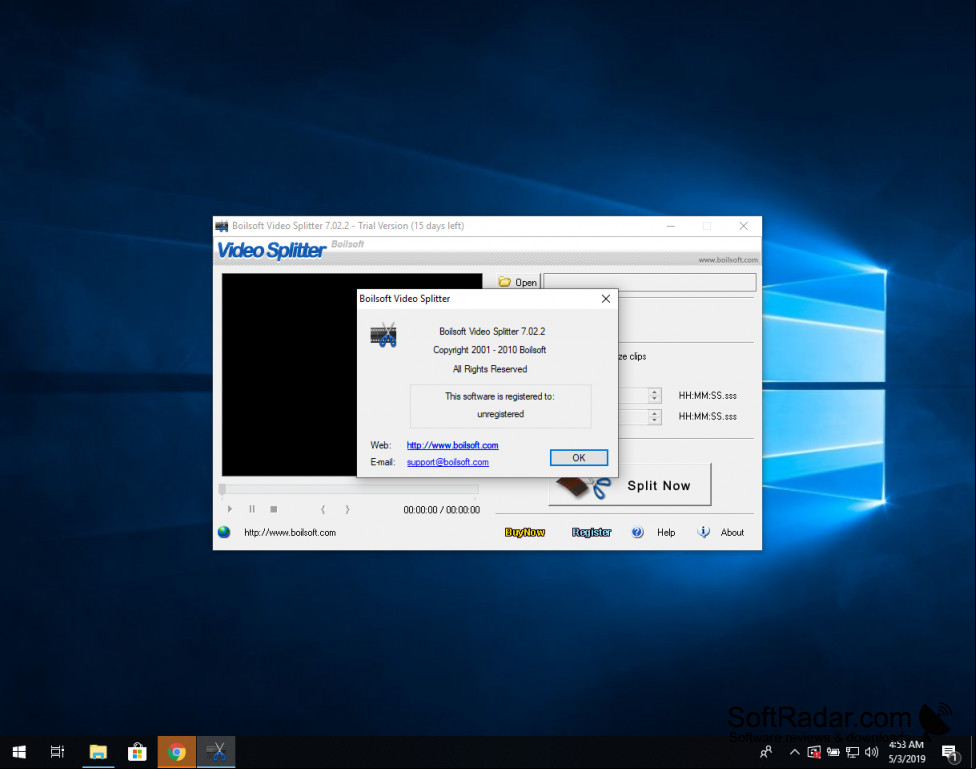Click the film-and-scissors icon in the About dialog
The image size is (976, 769).
(x=383, y=336)
